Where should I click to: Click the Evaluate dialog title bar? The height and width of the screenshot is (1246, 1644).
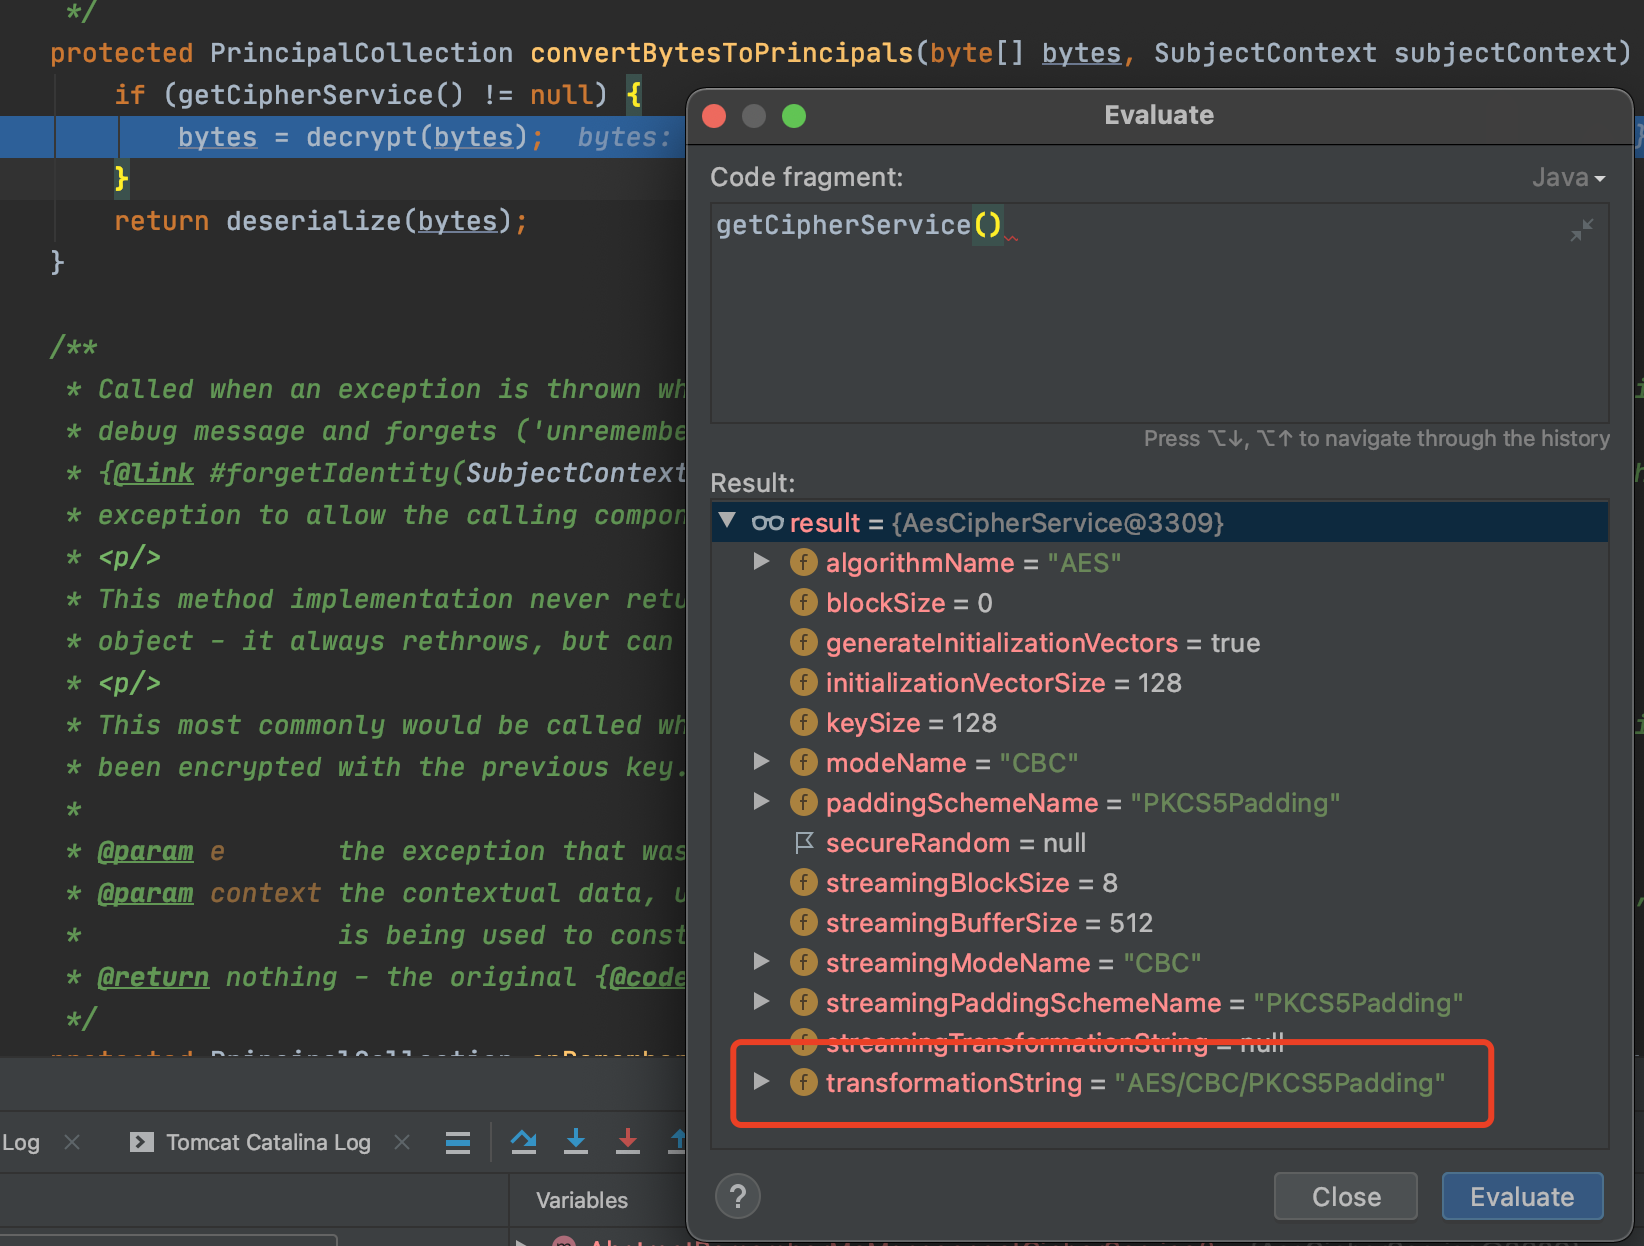click(1159, 116)
